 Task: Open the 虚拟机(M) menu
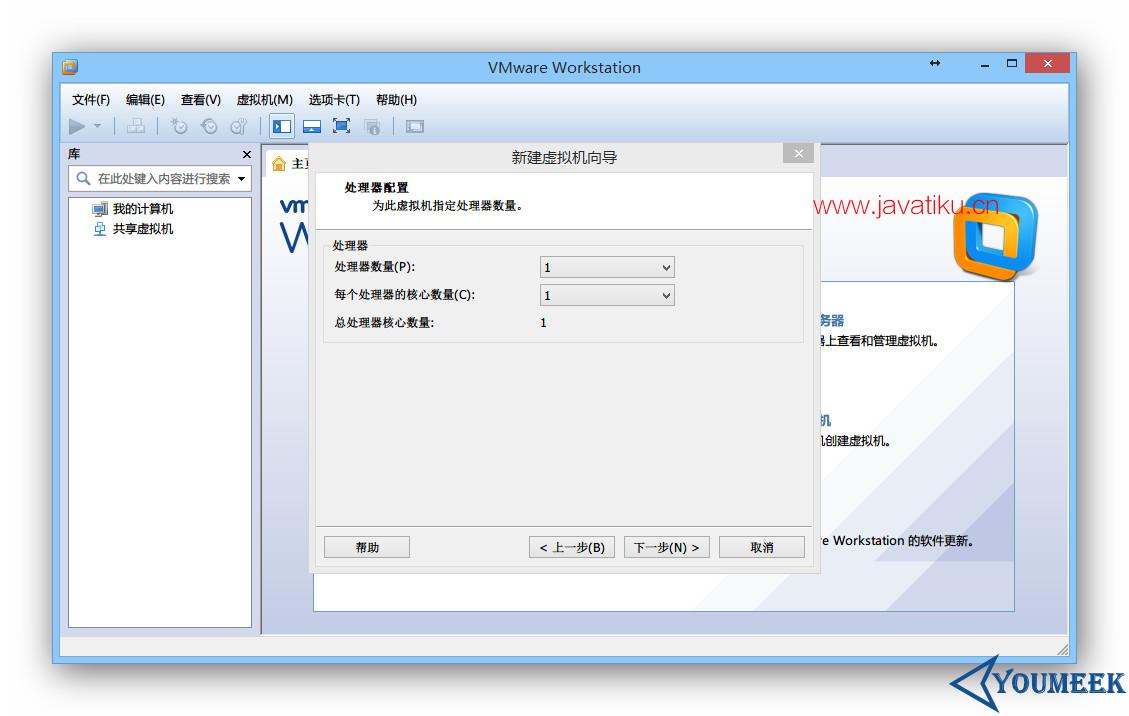(x=265, y=99)
